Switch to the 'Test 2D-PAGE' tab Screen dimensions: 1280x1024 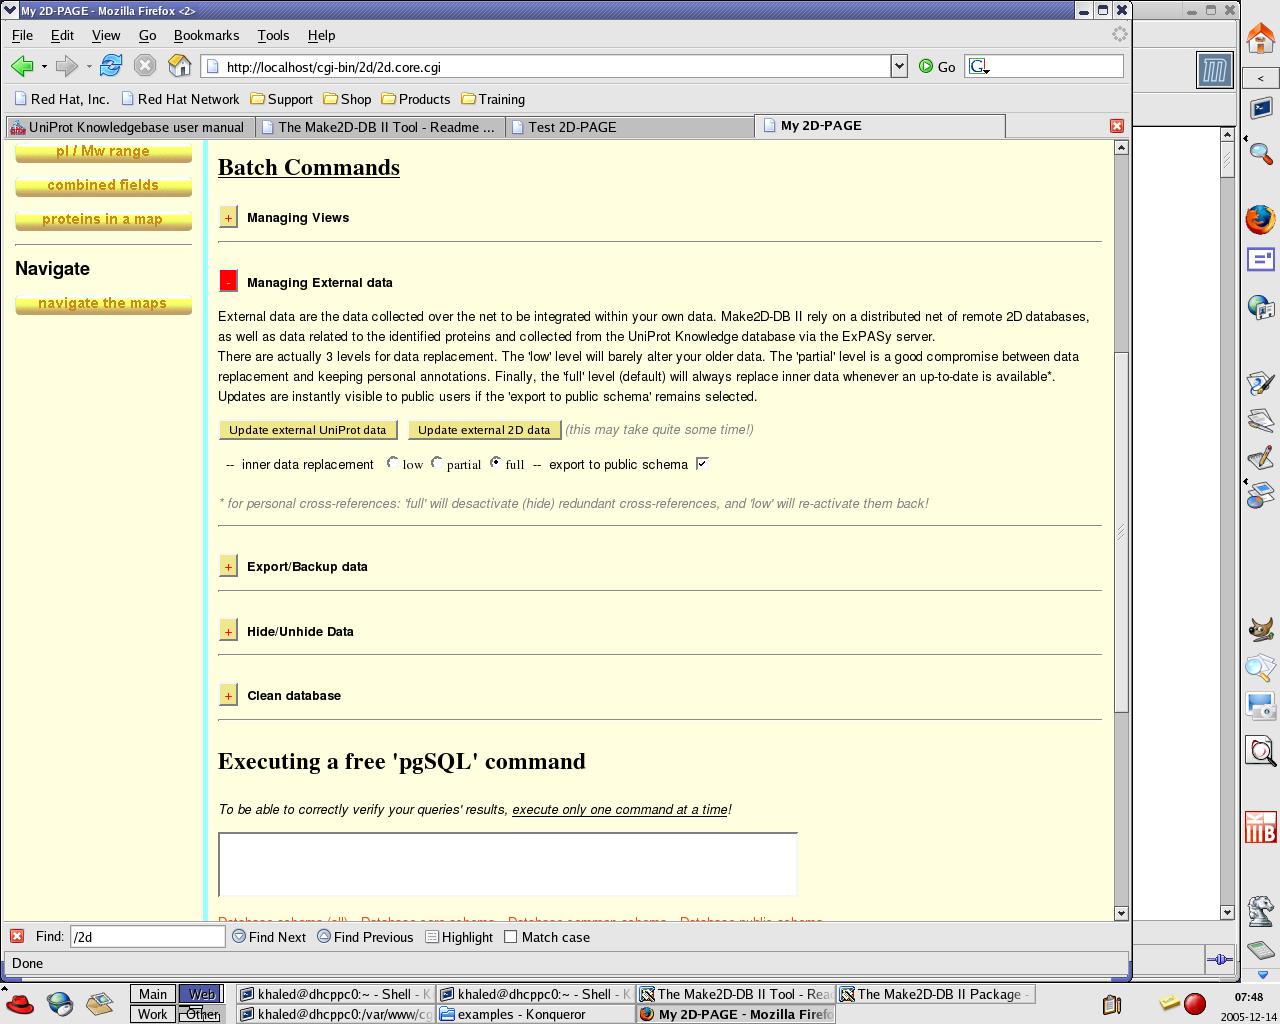pyautogui.click(x=629, y=127)
